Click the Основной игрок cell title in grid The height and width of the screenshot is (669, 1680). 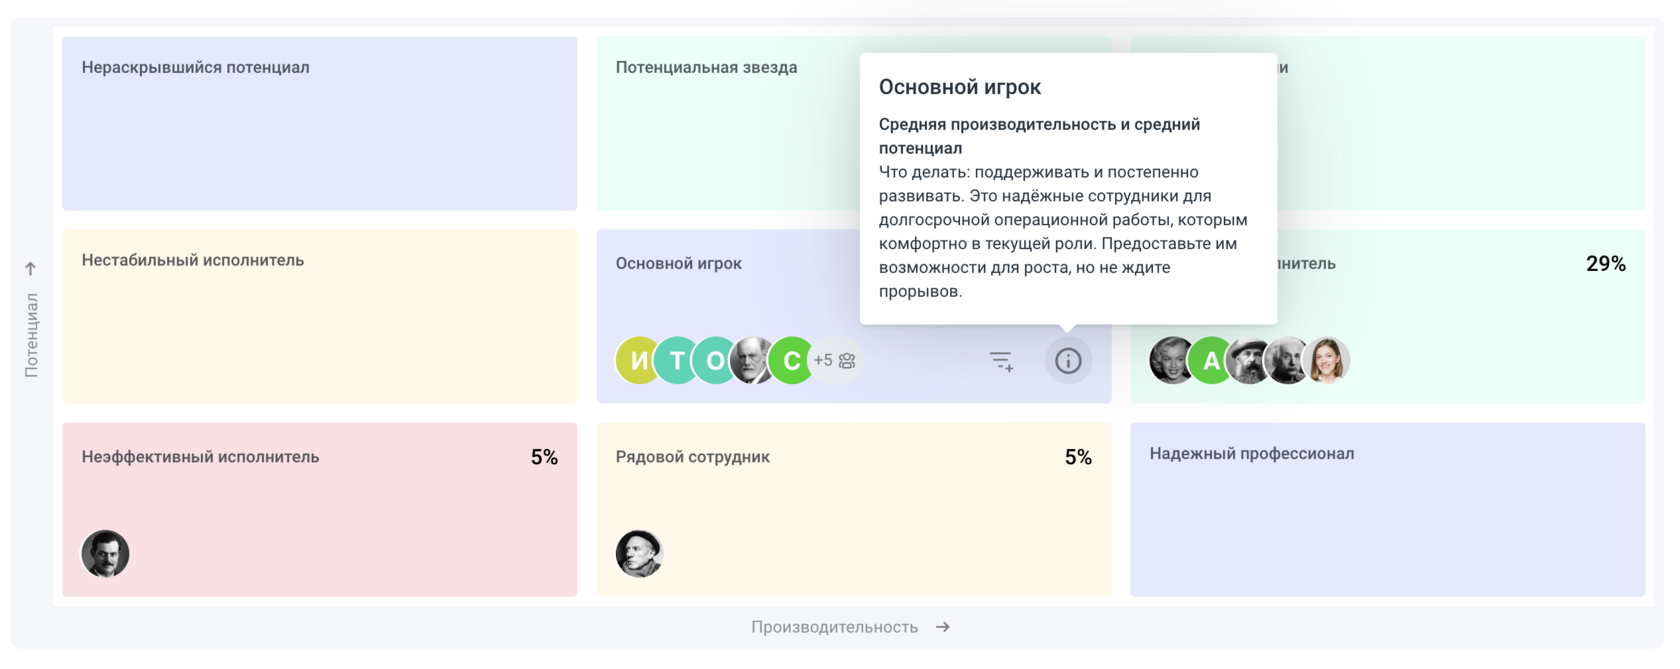[x=679, y=264]
